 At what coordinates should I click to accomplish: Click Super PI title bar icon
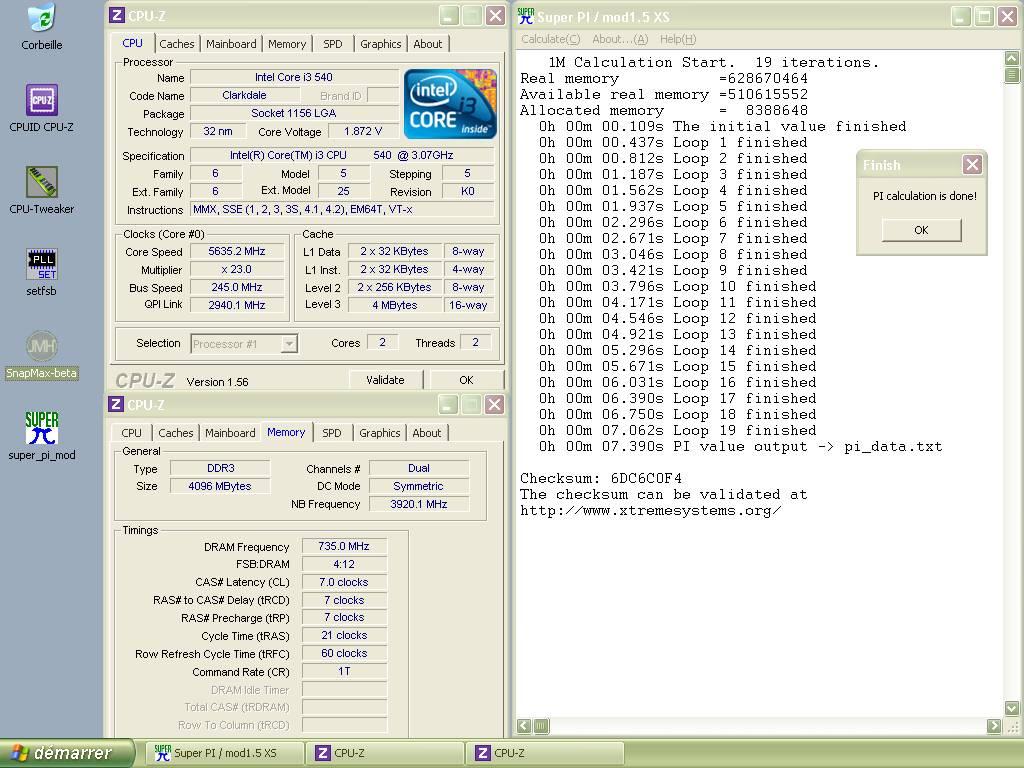pyautogui.click(x=526, y=16)
